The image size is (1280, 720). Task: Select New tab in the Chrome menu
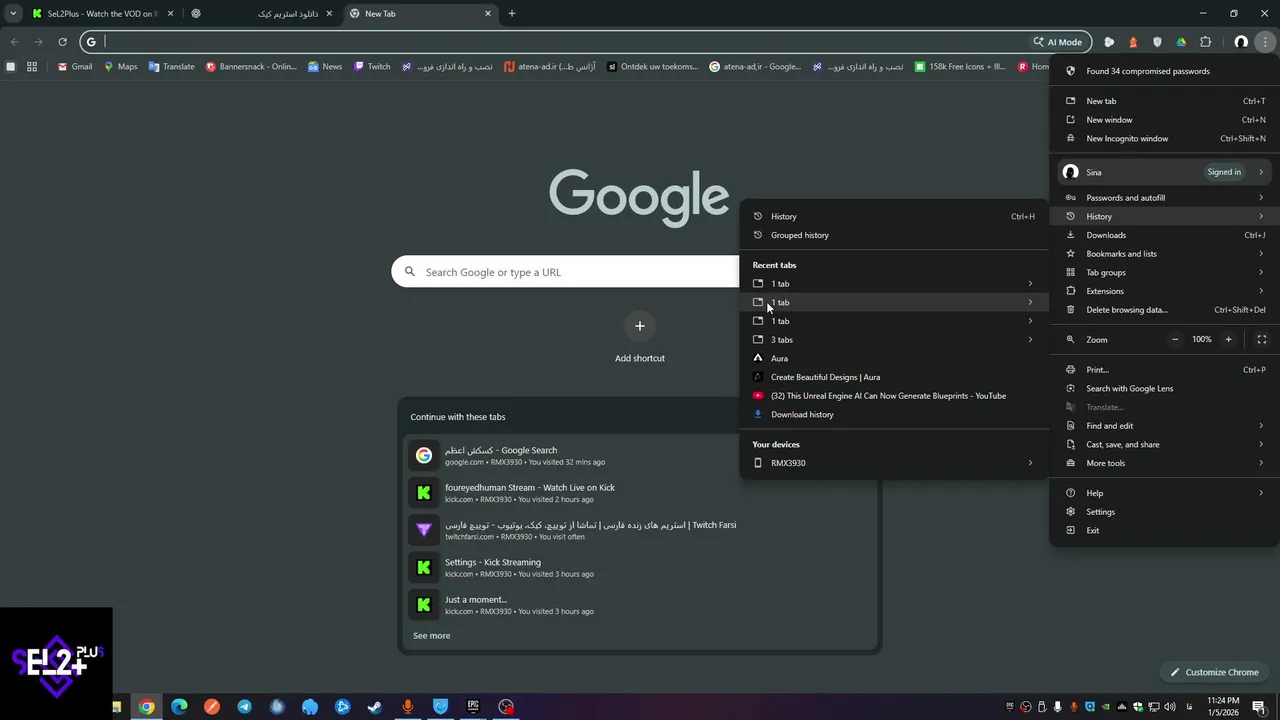(x=1165, y=101)
